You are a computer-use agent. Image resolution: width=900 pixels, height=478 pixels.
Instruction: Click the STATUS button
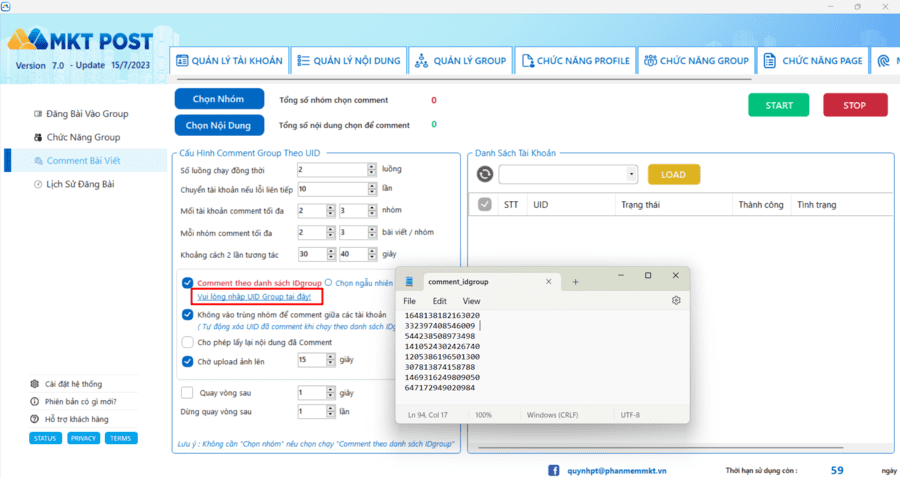pyautogui.click(x=45, y=438)
